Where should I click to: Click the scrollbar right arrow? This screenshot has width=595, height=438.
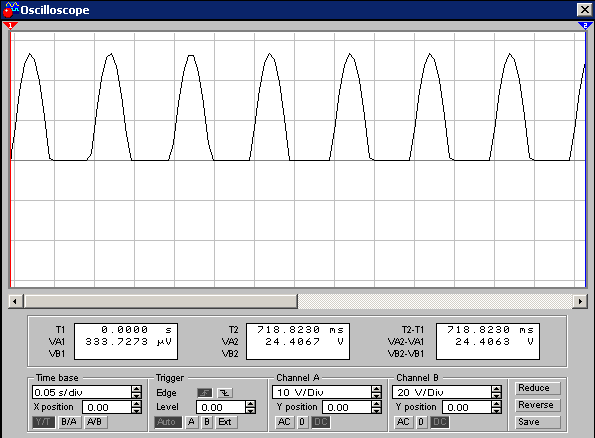point(580,301)
